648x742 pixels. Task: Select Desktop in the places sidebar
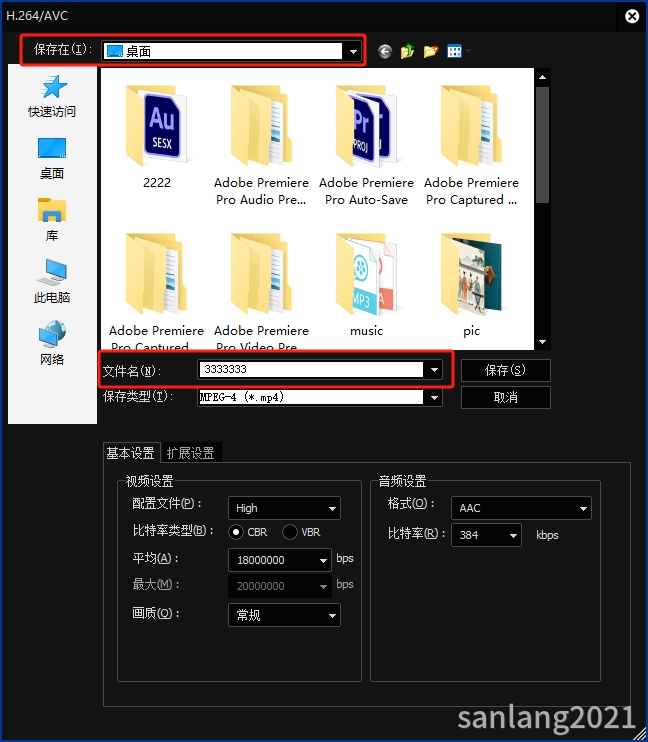tap(52, 158)
